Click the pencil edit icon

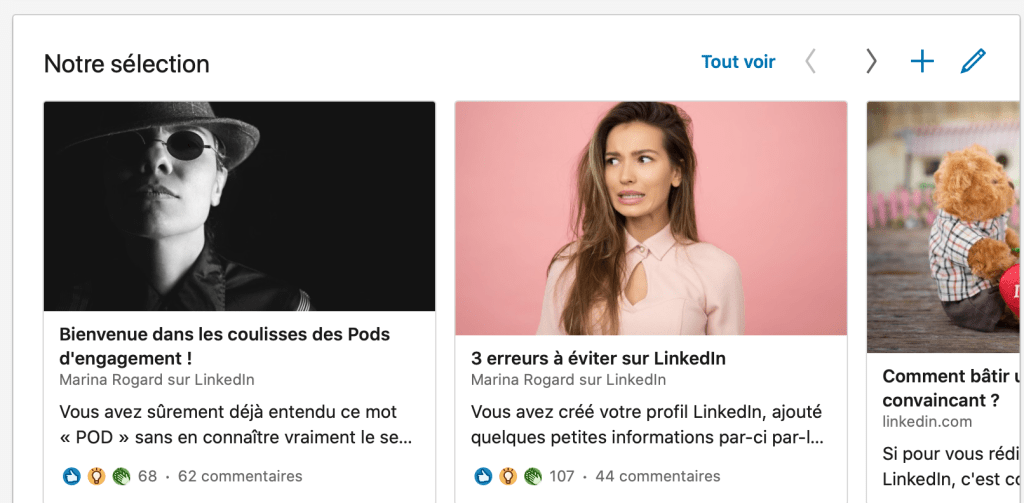click(x=972, y=62)
